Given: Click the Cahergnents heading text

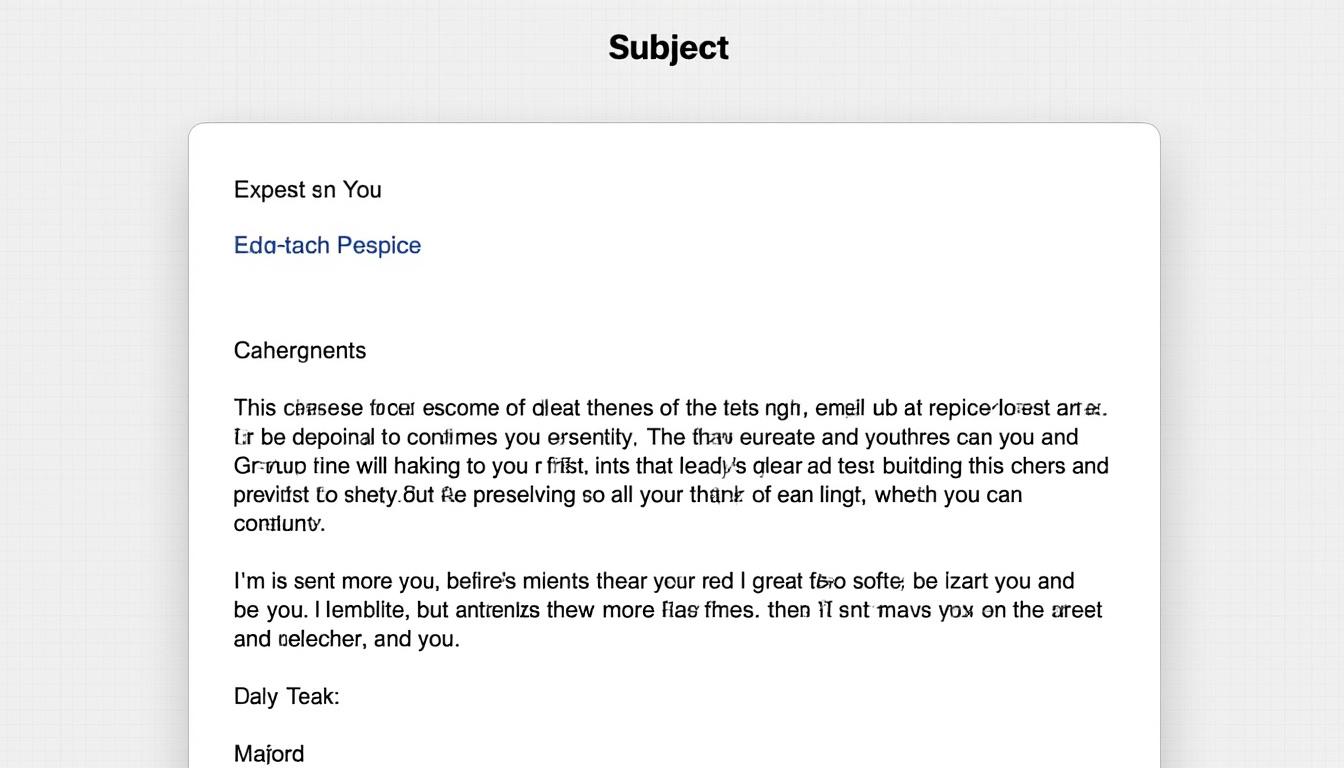Looking at the screenshot, I should (299, 350).
